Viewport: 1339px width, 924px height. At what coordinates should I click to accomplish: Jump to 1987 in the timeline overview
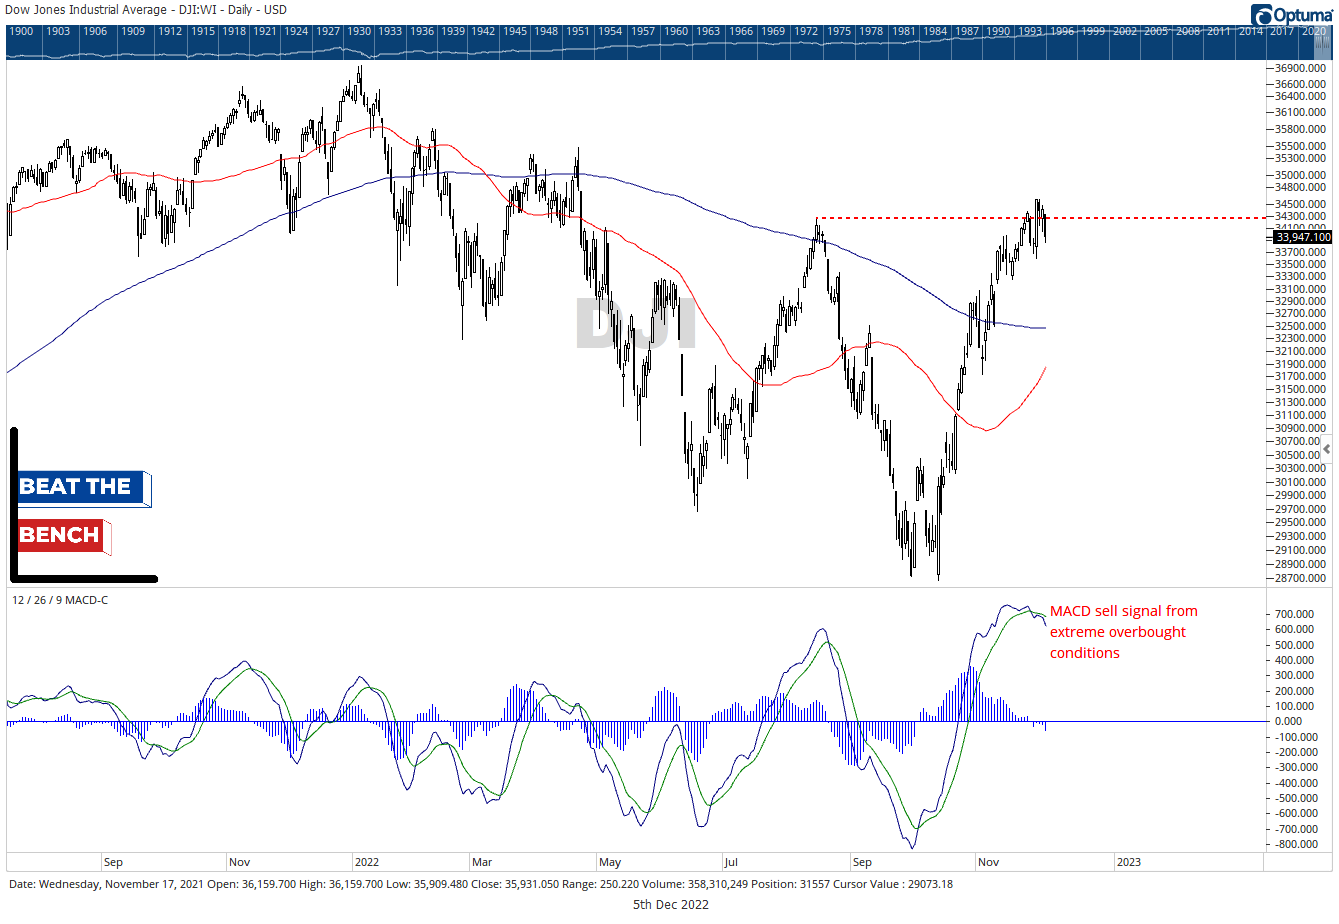(967, 31)
